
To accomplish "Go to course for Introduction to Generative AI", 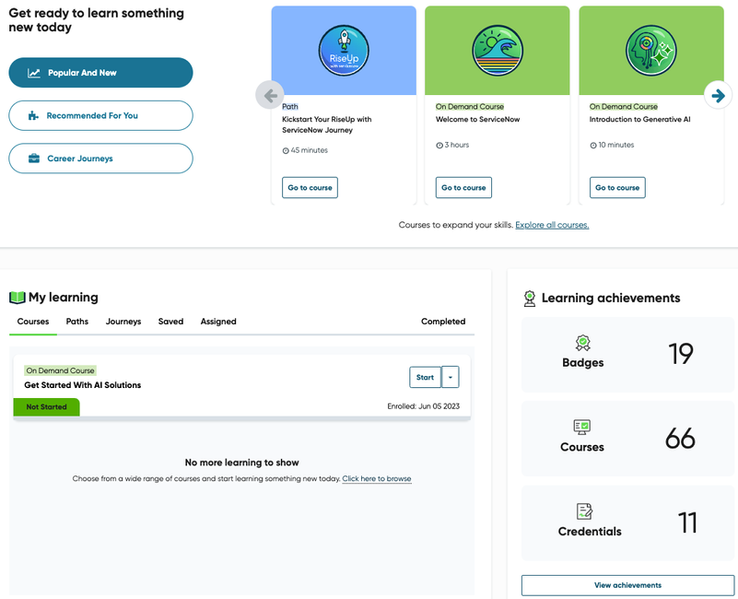I will pos(618,187).
